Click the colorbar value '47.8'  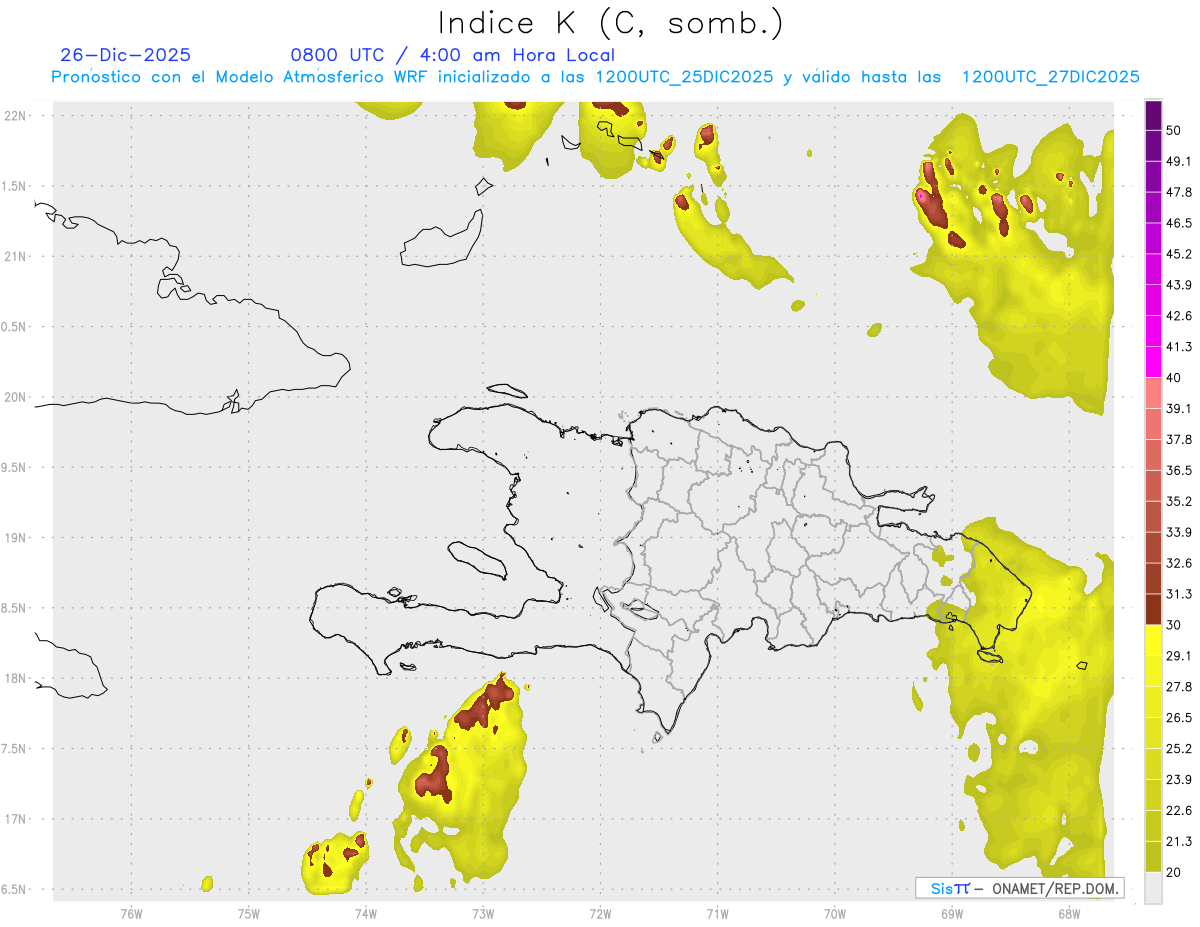click(1178, 192)
